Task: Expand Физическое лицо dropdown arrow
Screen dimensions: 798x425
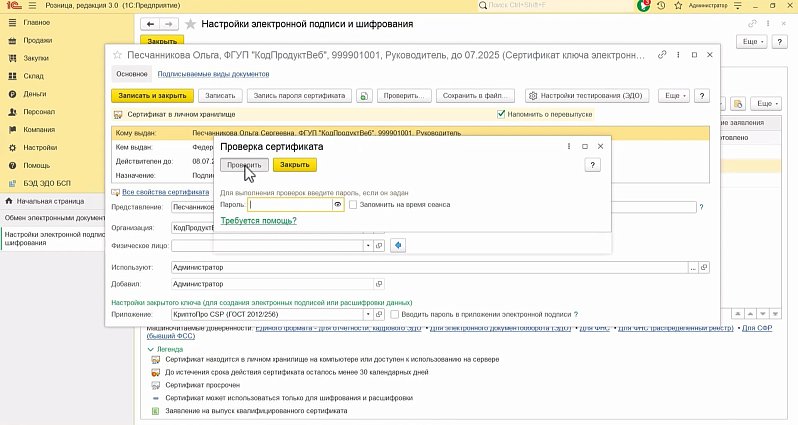Action: [368, 245]
